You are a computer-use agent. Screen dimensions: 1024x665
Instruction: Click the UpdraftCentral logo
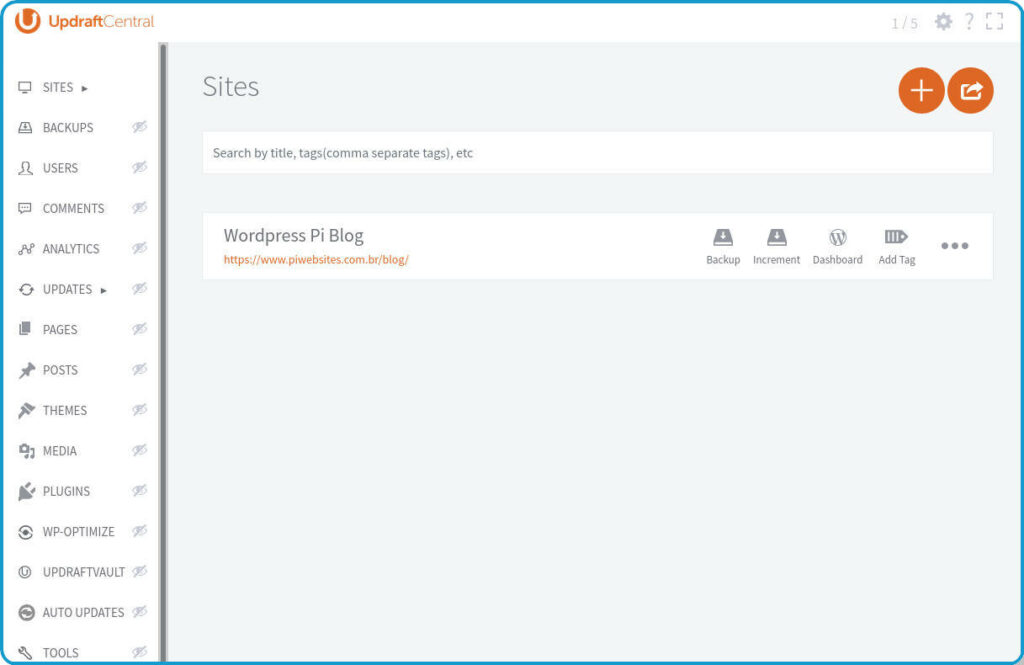(x=85, y=22)
